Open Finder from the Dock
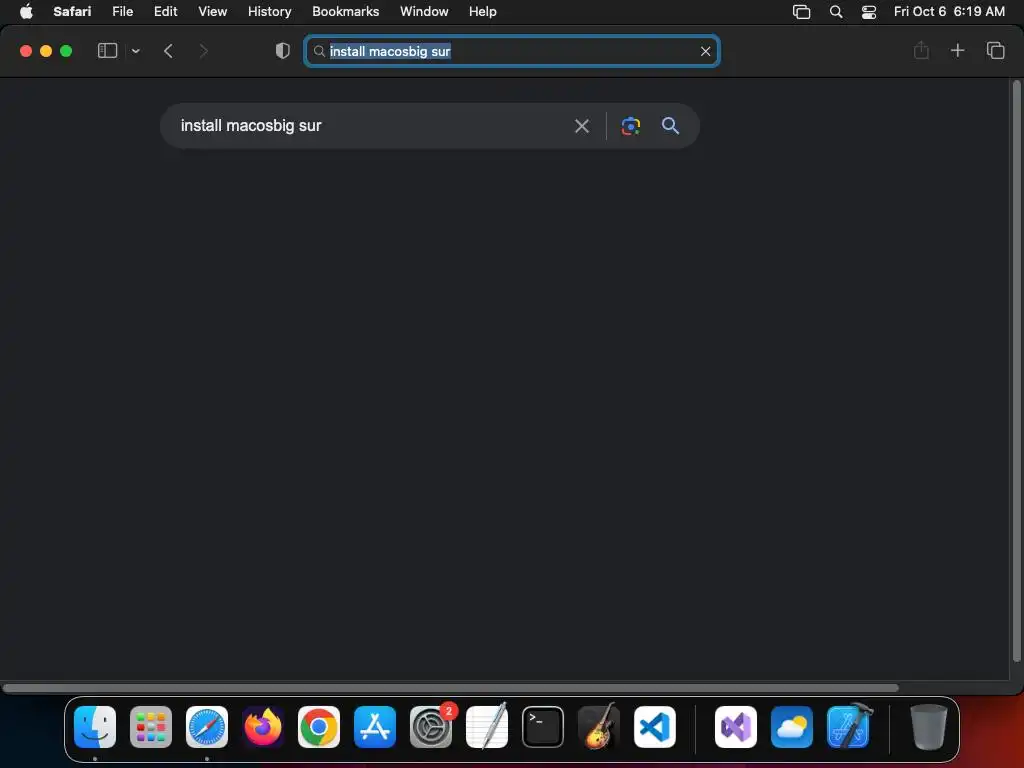The image size is (1024, 768). click(x=95, y=727)
